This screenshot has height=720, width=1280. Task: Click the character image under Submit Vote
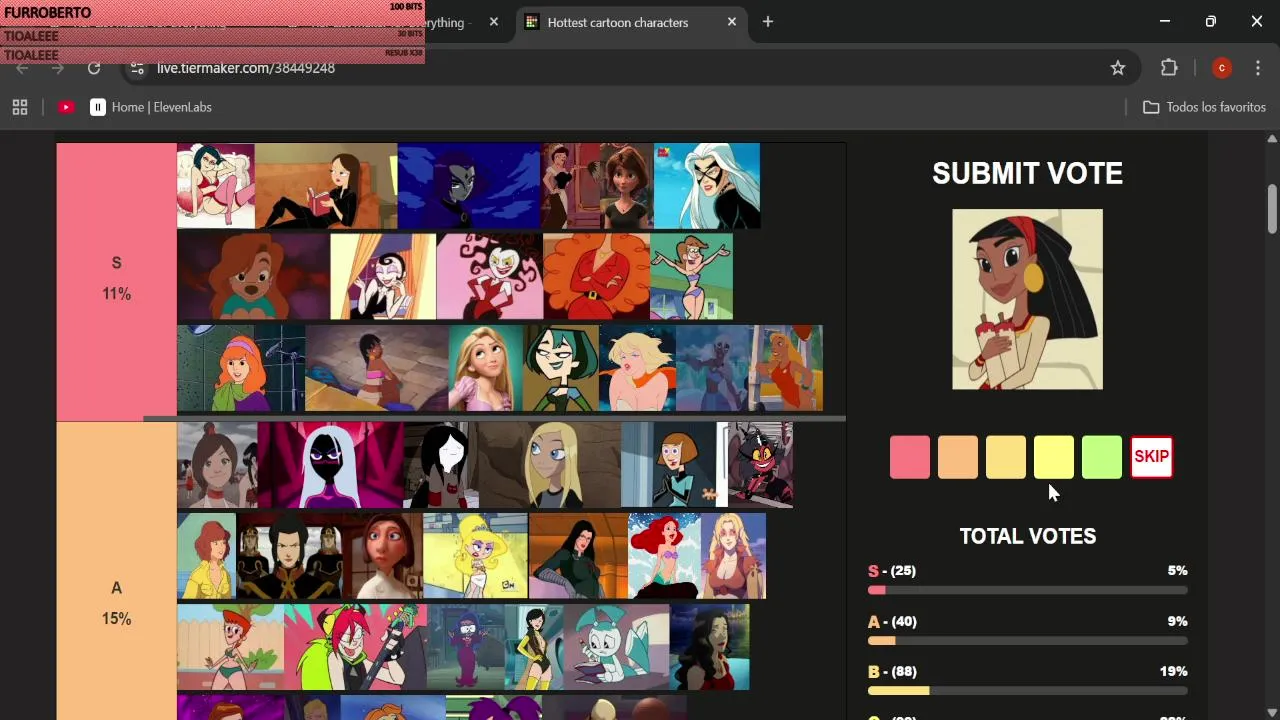(1027, 299)
